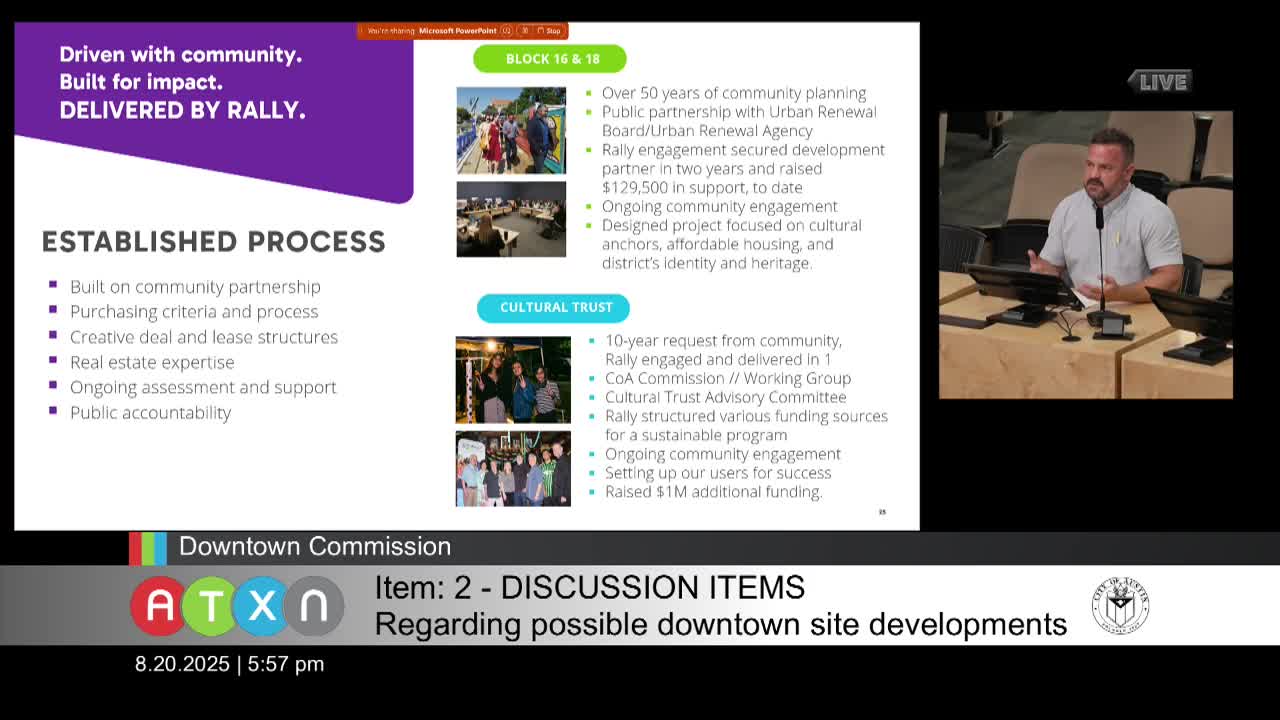Click 'Built on community partnership' bullet
The image size is (1280, 720).
click(x=195, y=287)
